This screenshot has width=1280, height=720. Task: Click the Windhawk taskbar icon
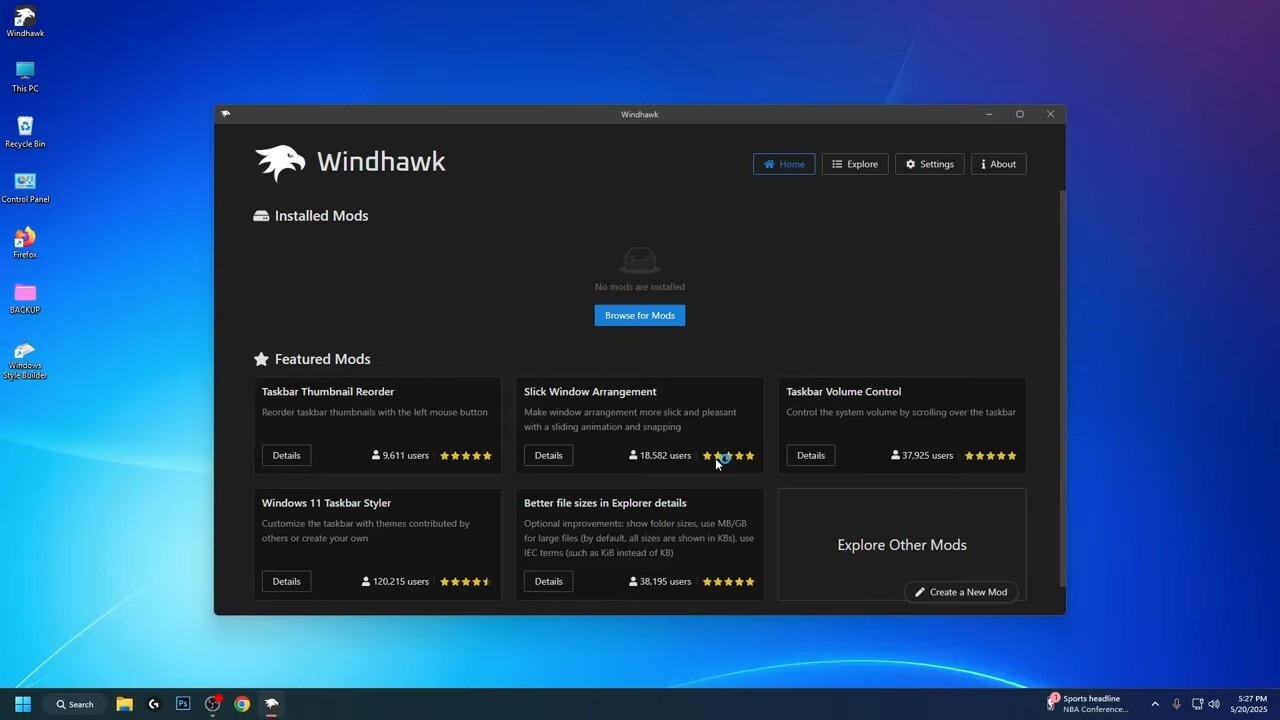point(271,704)
